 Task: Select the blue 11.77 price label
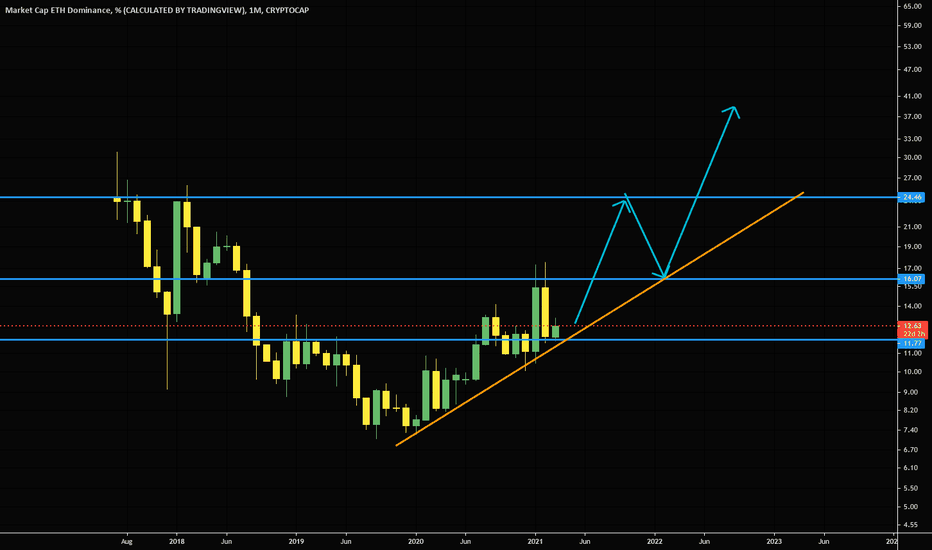coord(912,344)
